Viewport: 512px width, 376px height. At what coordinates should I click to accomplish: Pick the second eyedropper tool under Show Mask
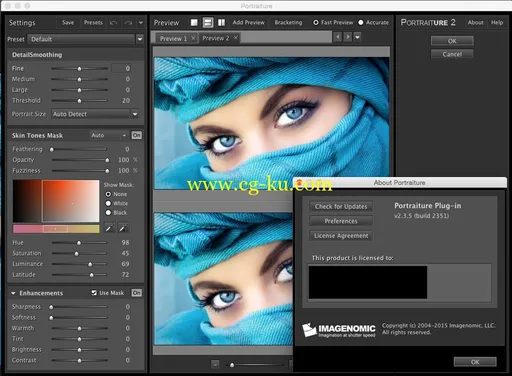pyautogui.click(x=123, y=228)
